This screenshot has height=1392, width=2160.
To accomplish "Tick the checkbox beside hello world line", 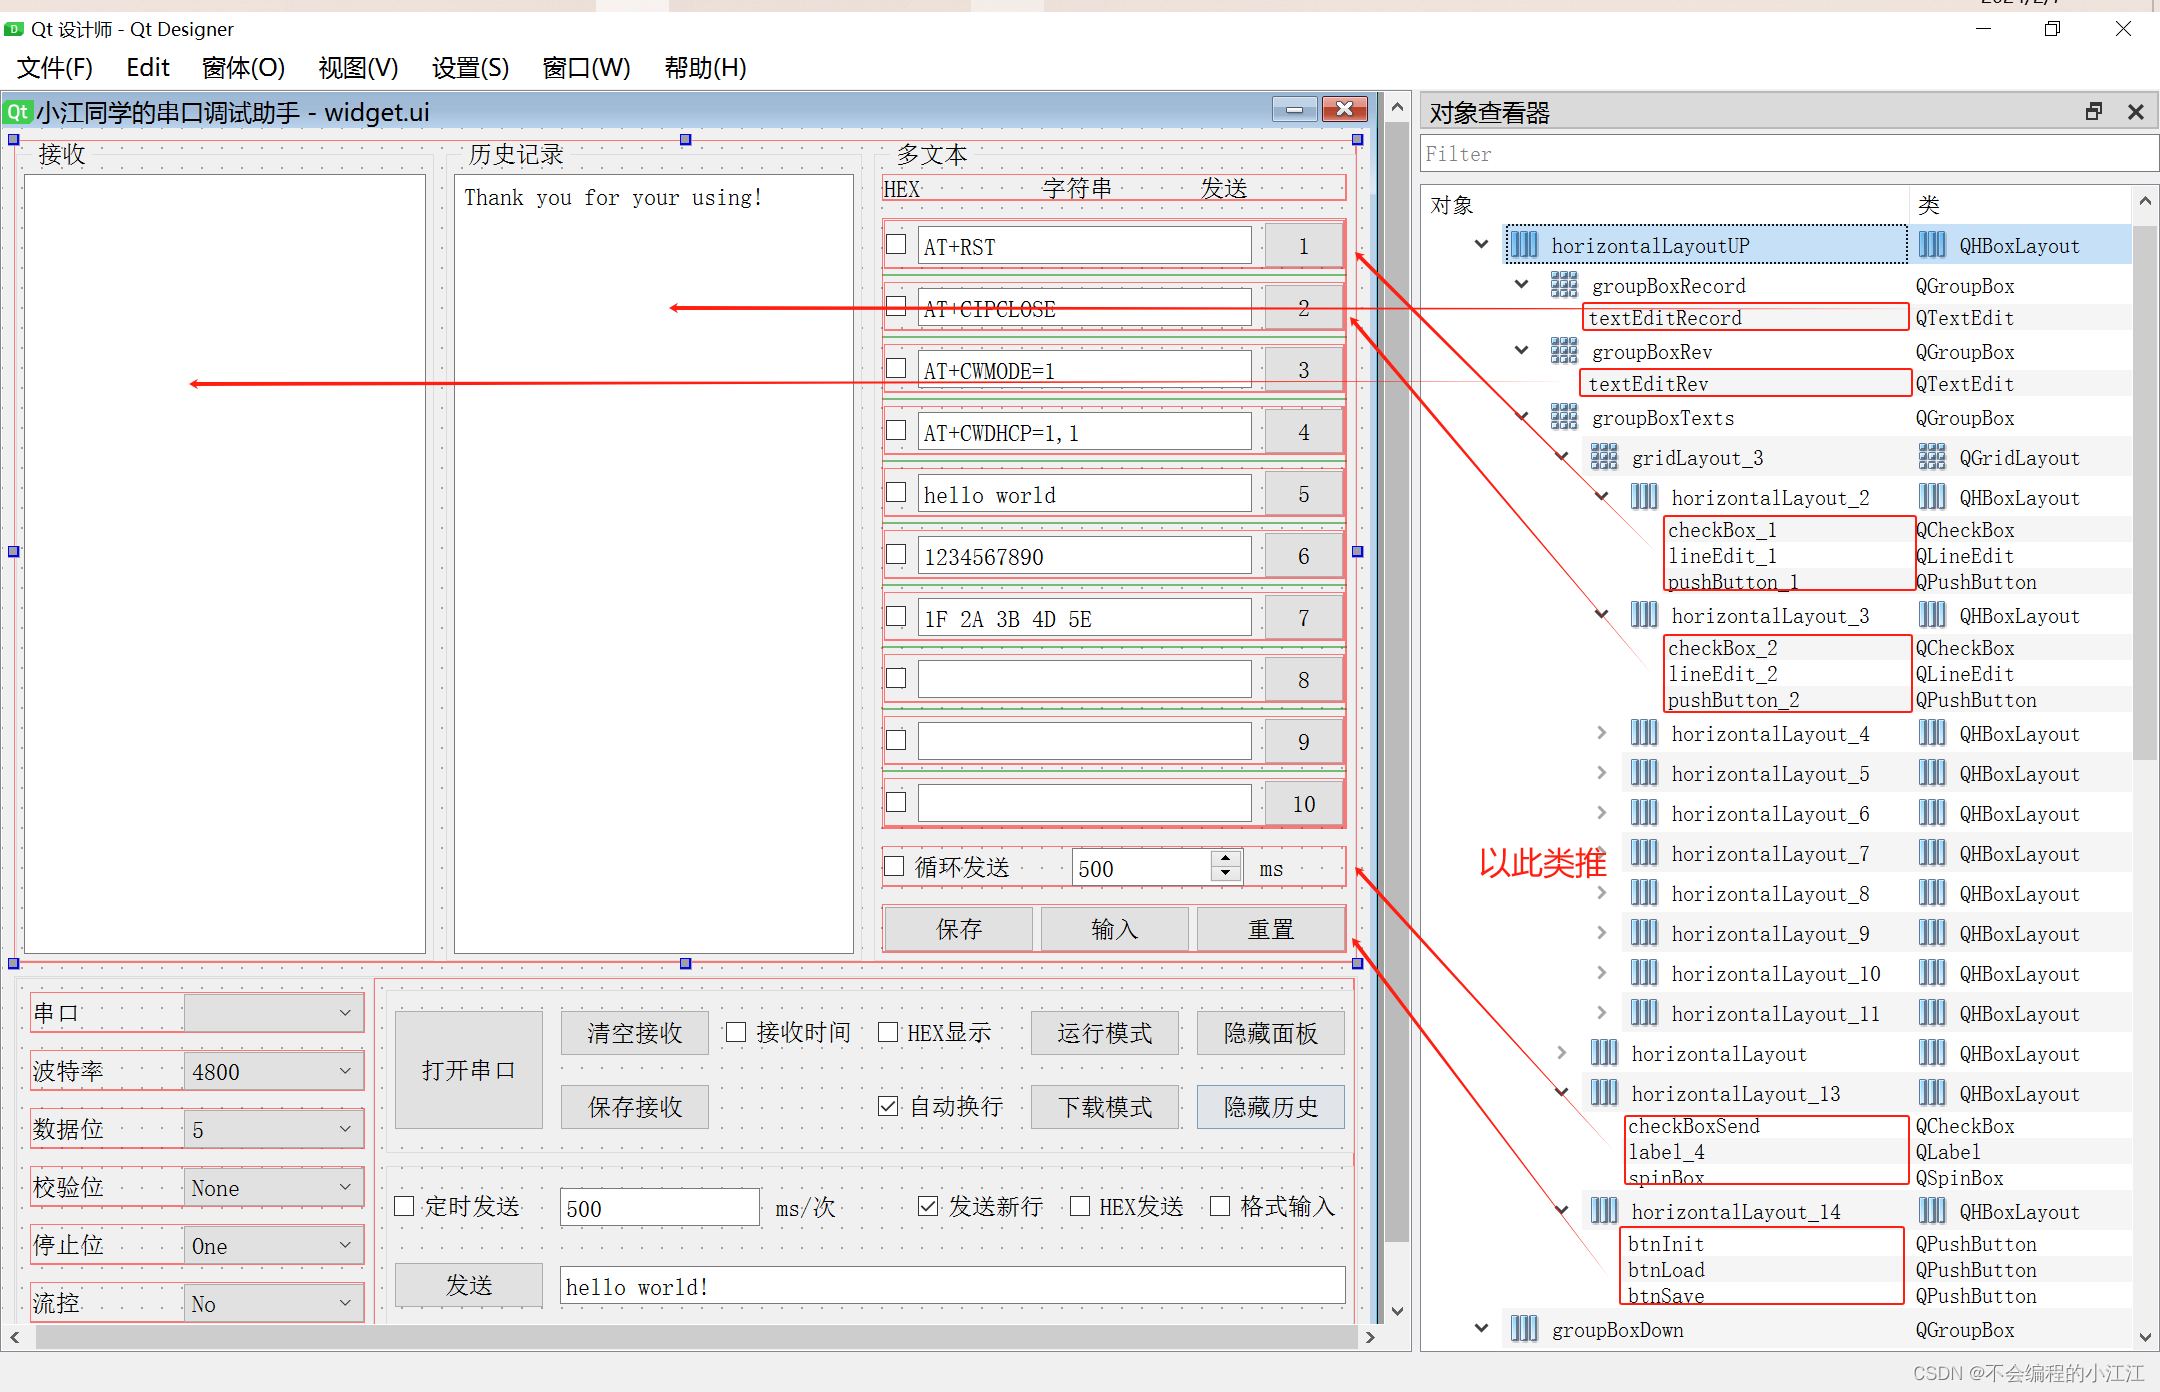I will coord(896,493).
